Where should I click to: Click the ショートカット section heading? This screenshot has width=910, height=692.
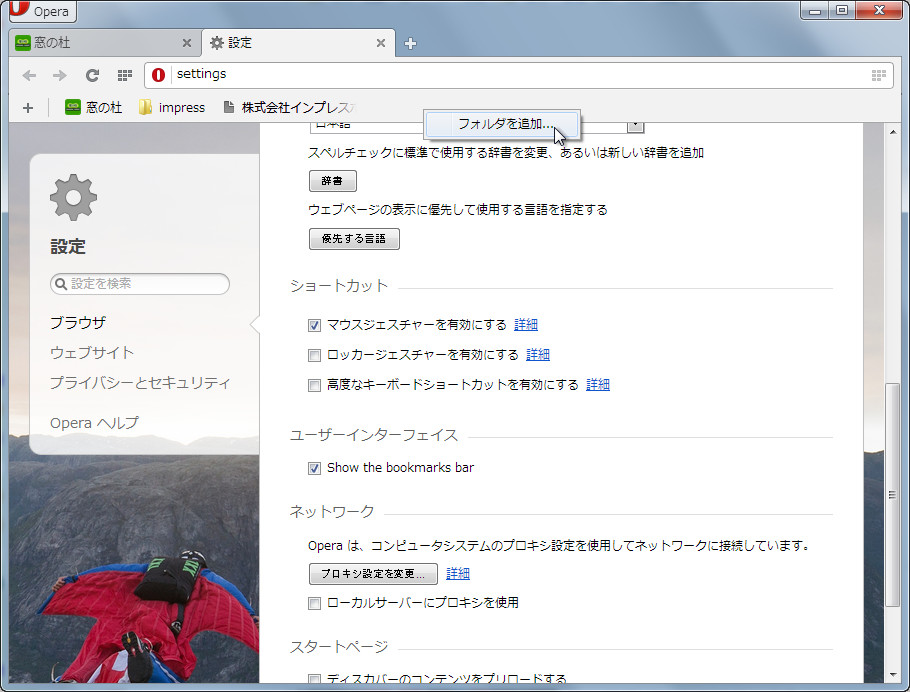click(339, 286)
